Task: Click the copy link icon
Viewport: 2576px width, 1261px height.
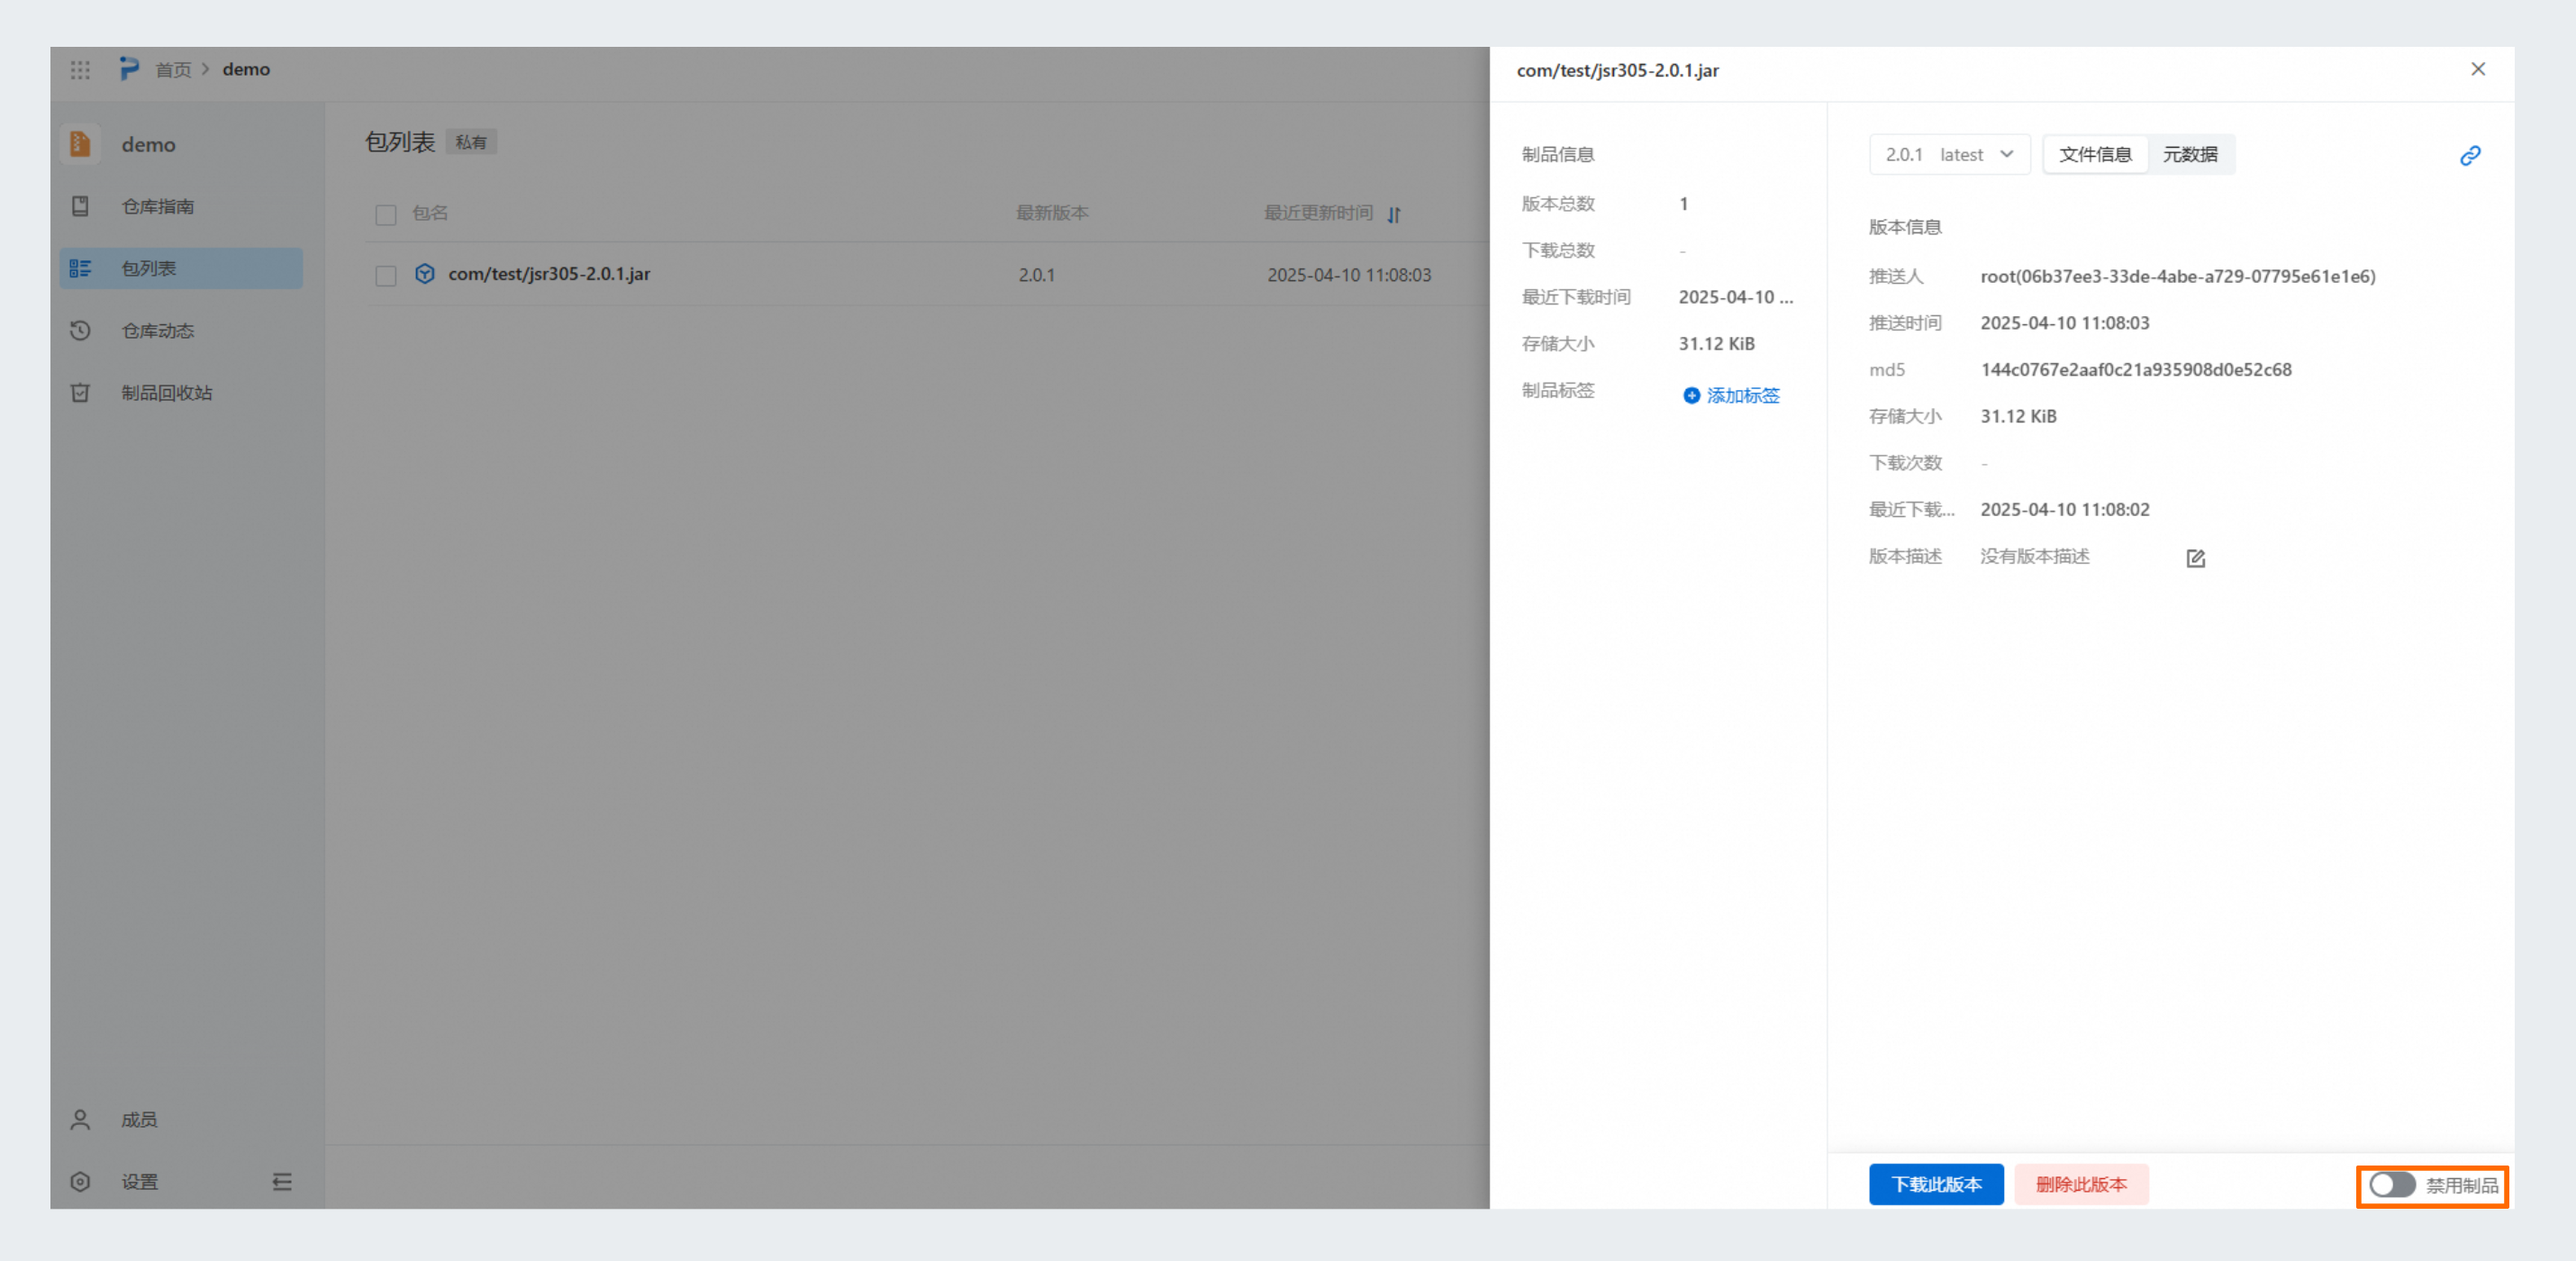Action: click(x=2469, y=156)
